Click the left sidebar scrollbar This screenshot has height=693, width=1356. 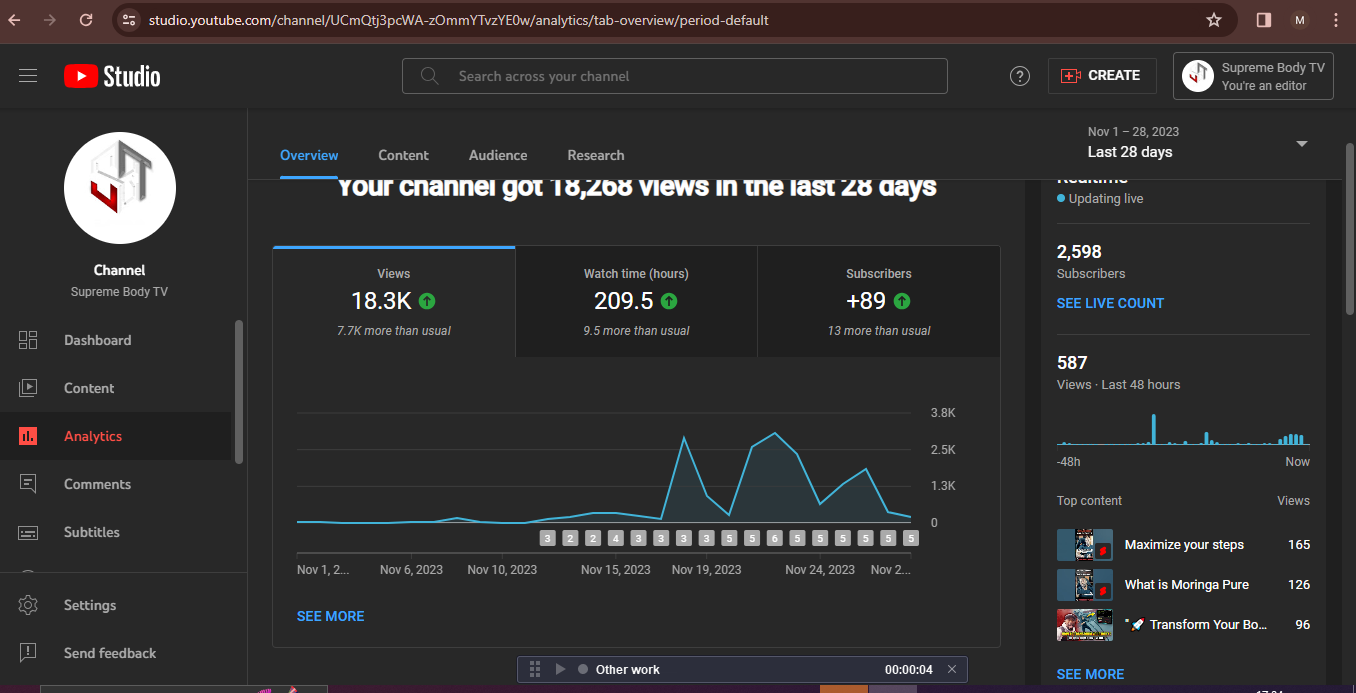click(x=238, y=391)
